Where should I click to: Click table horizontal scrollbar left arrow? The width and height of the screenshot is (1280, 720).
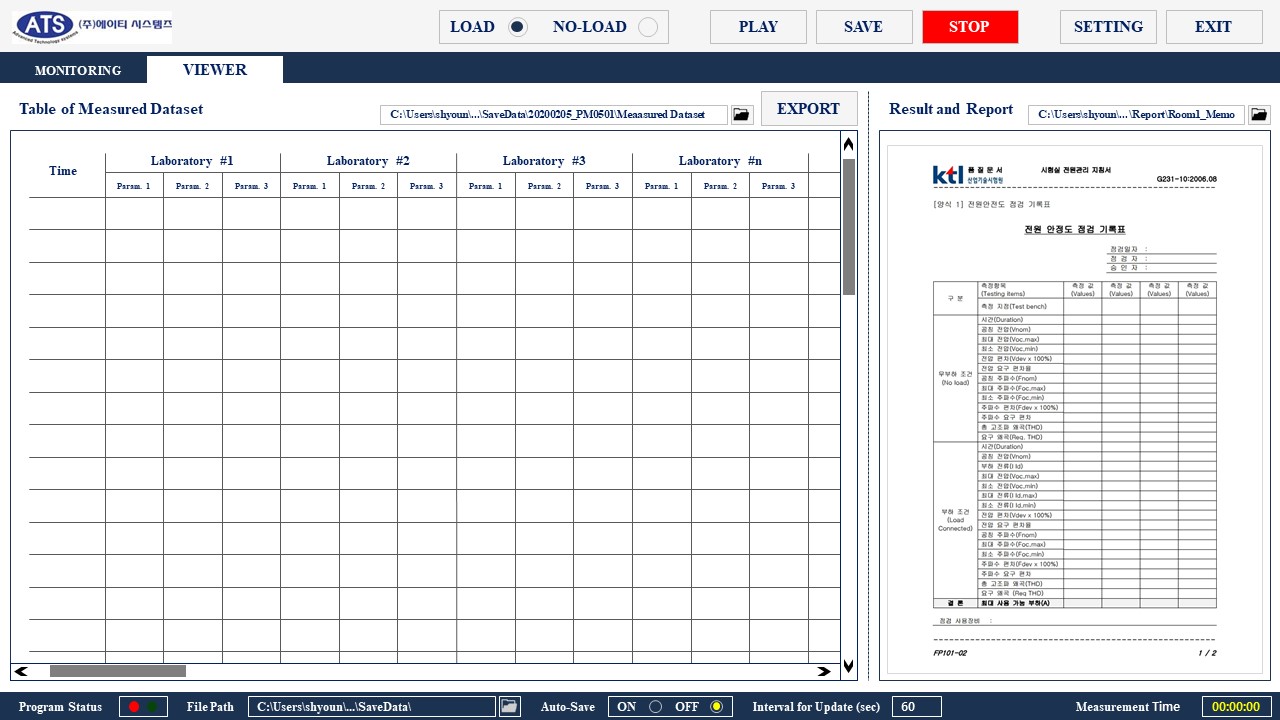[x=22, y=672]
